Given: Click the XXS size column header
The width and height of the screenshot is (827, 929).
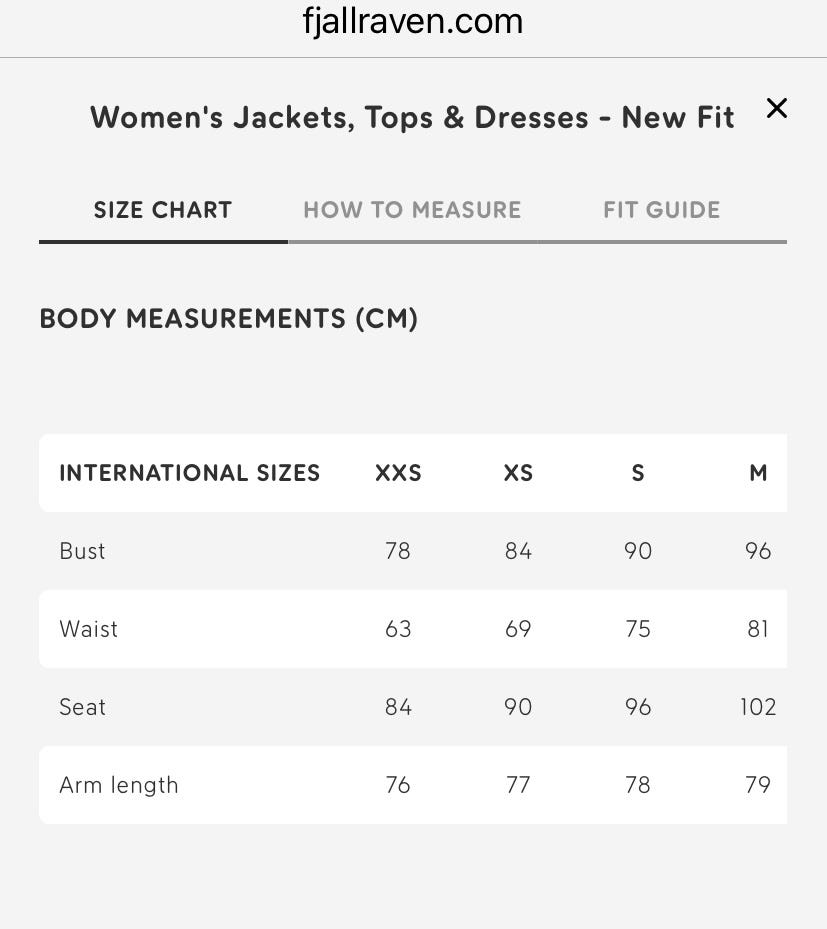Looking at the screenshot, I should pos(398,473).
